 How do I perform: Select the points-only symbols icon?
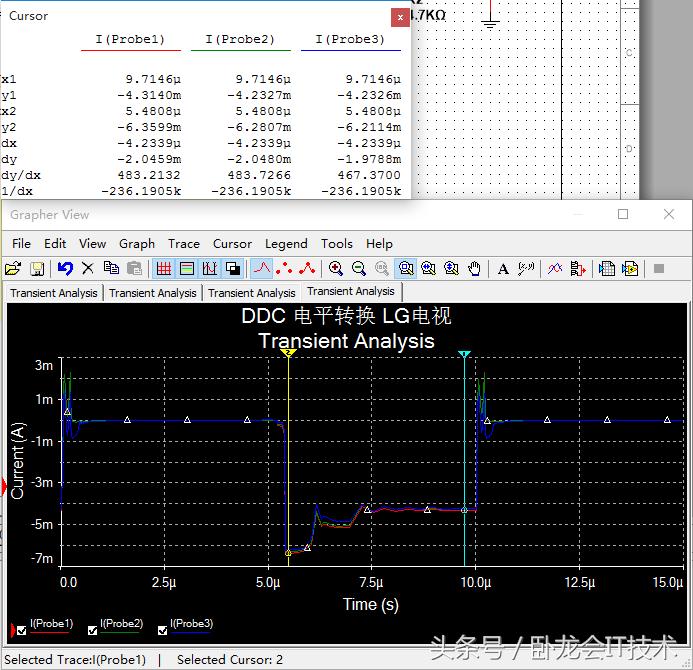pyautogui.click(x=284, y=268)
